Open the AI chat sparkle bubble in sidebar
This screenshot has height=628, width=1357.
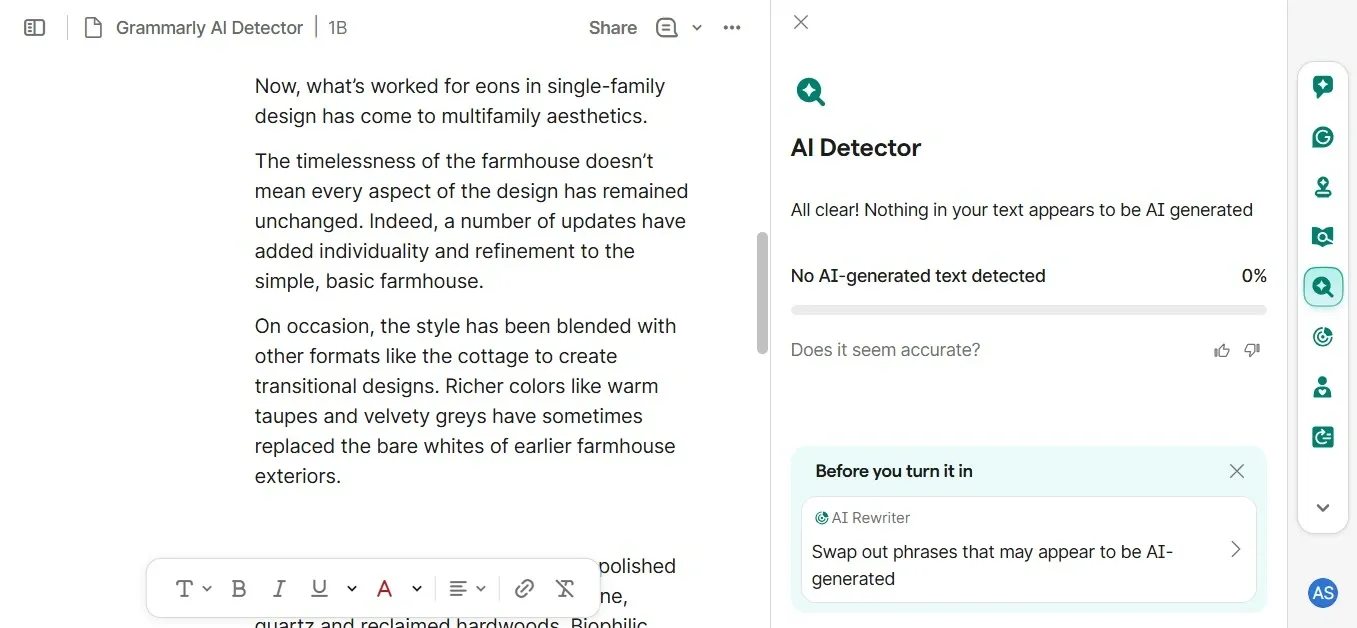click(1322, 87)
